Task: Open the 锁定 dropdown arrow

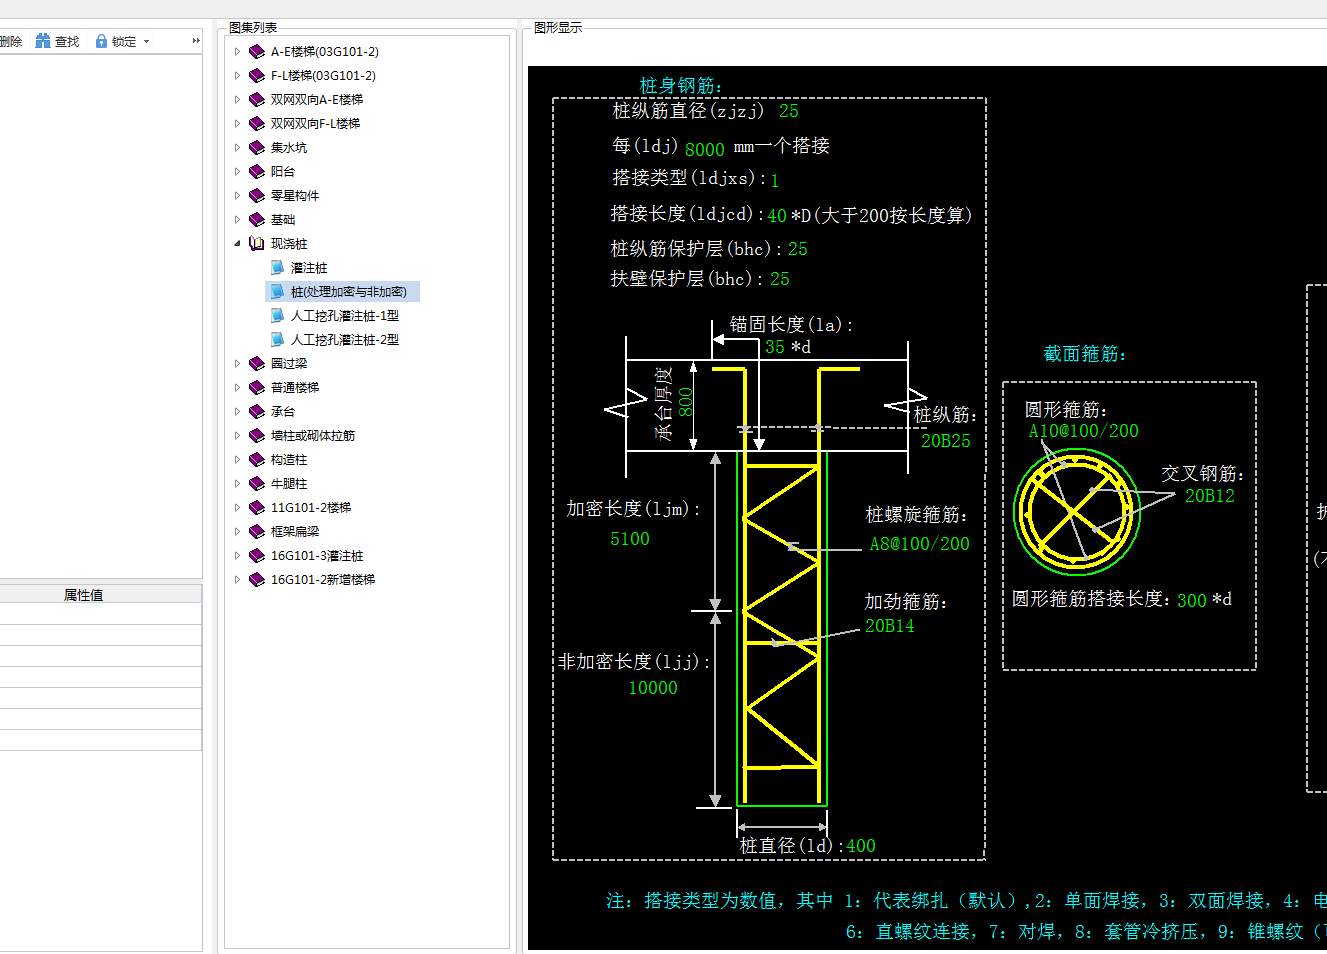Action: [146, 42]
